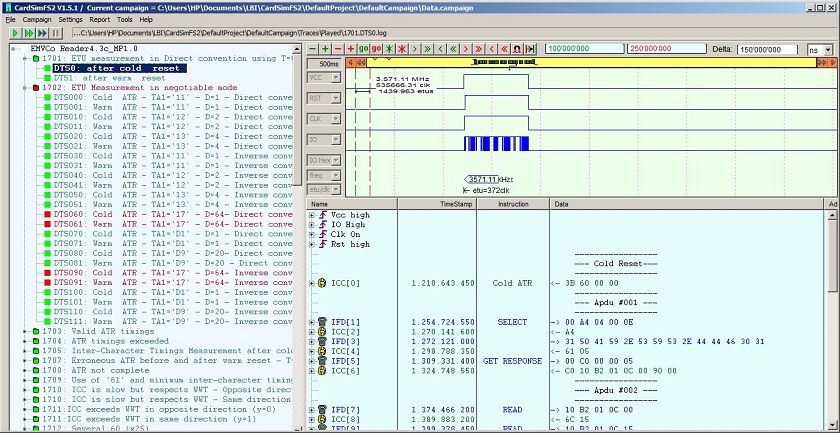Click the green 'go' cursor button
This screenshot has height=433, width=840.
click(364, 49)
